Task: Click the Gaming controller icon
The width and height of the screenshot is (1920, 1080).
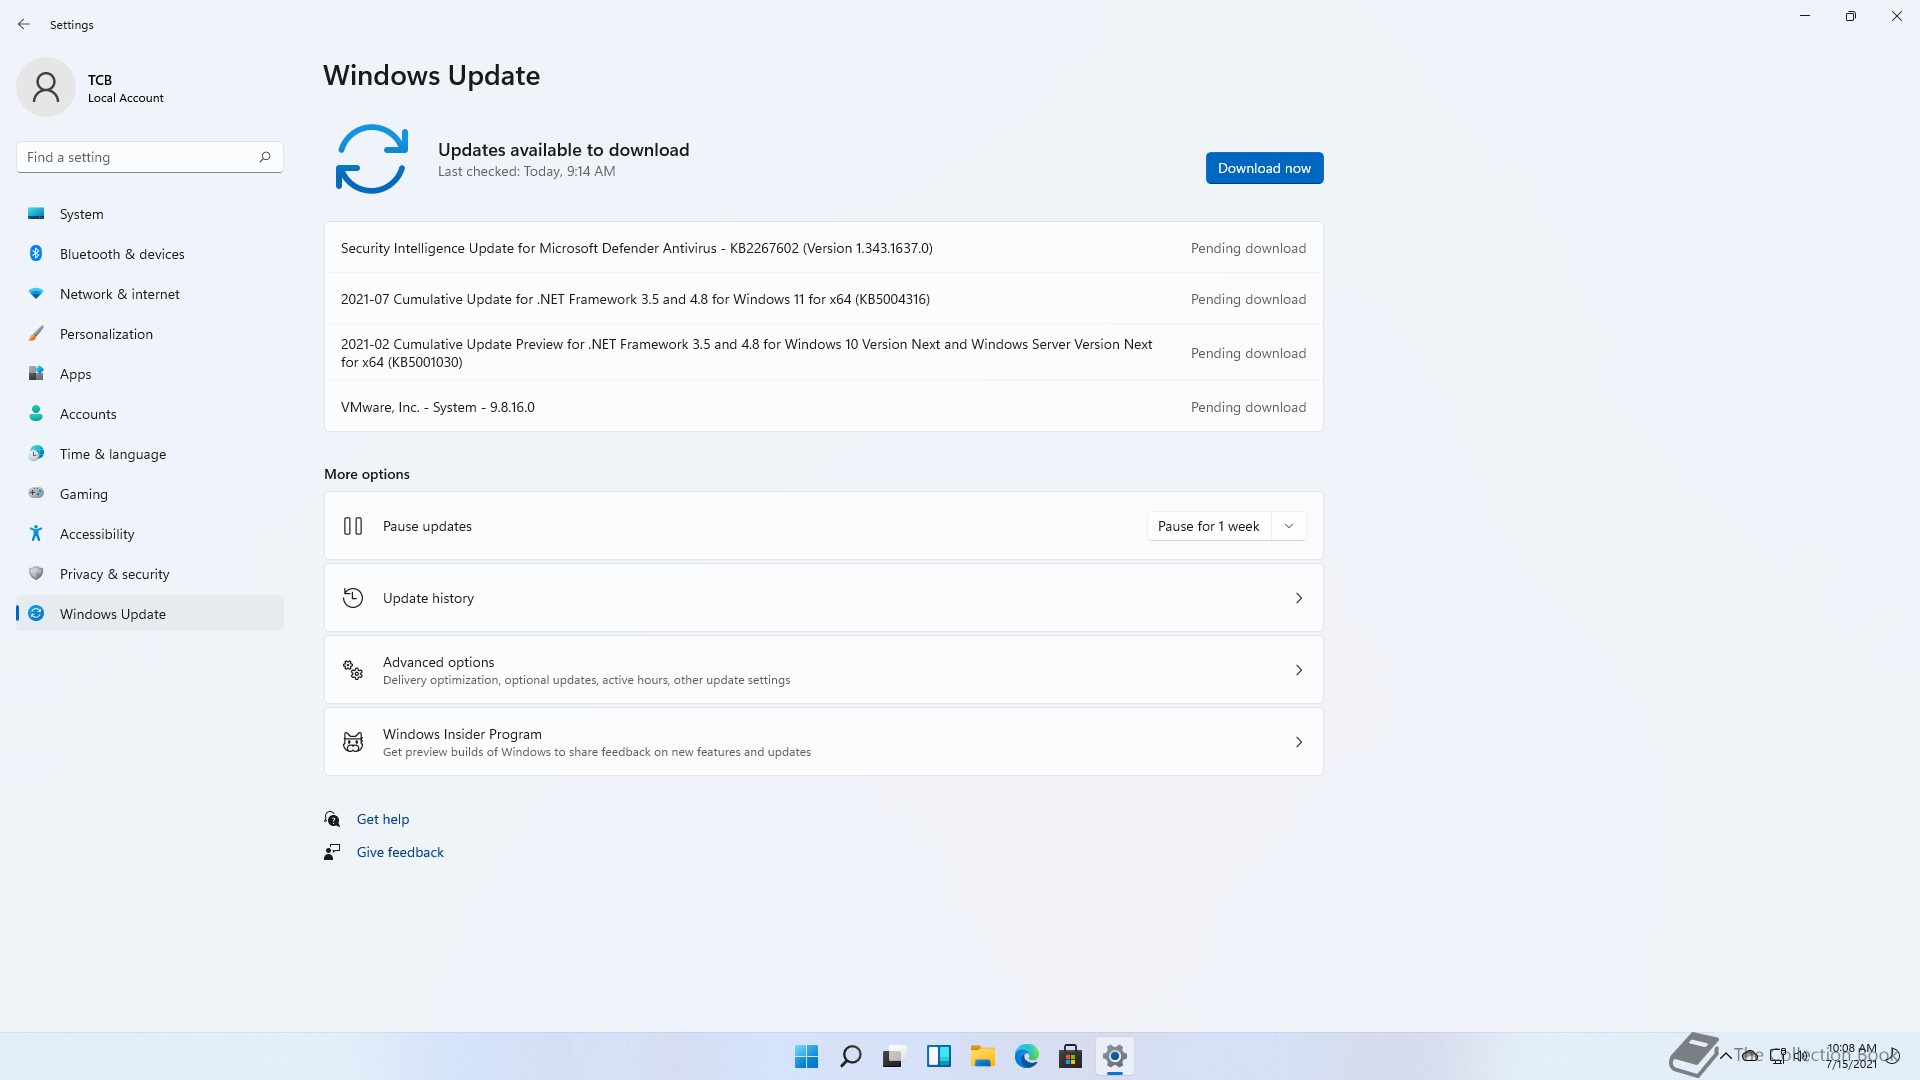Action: [36, 493]
